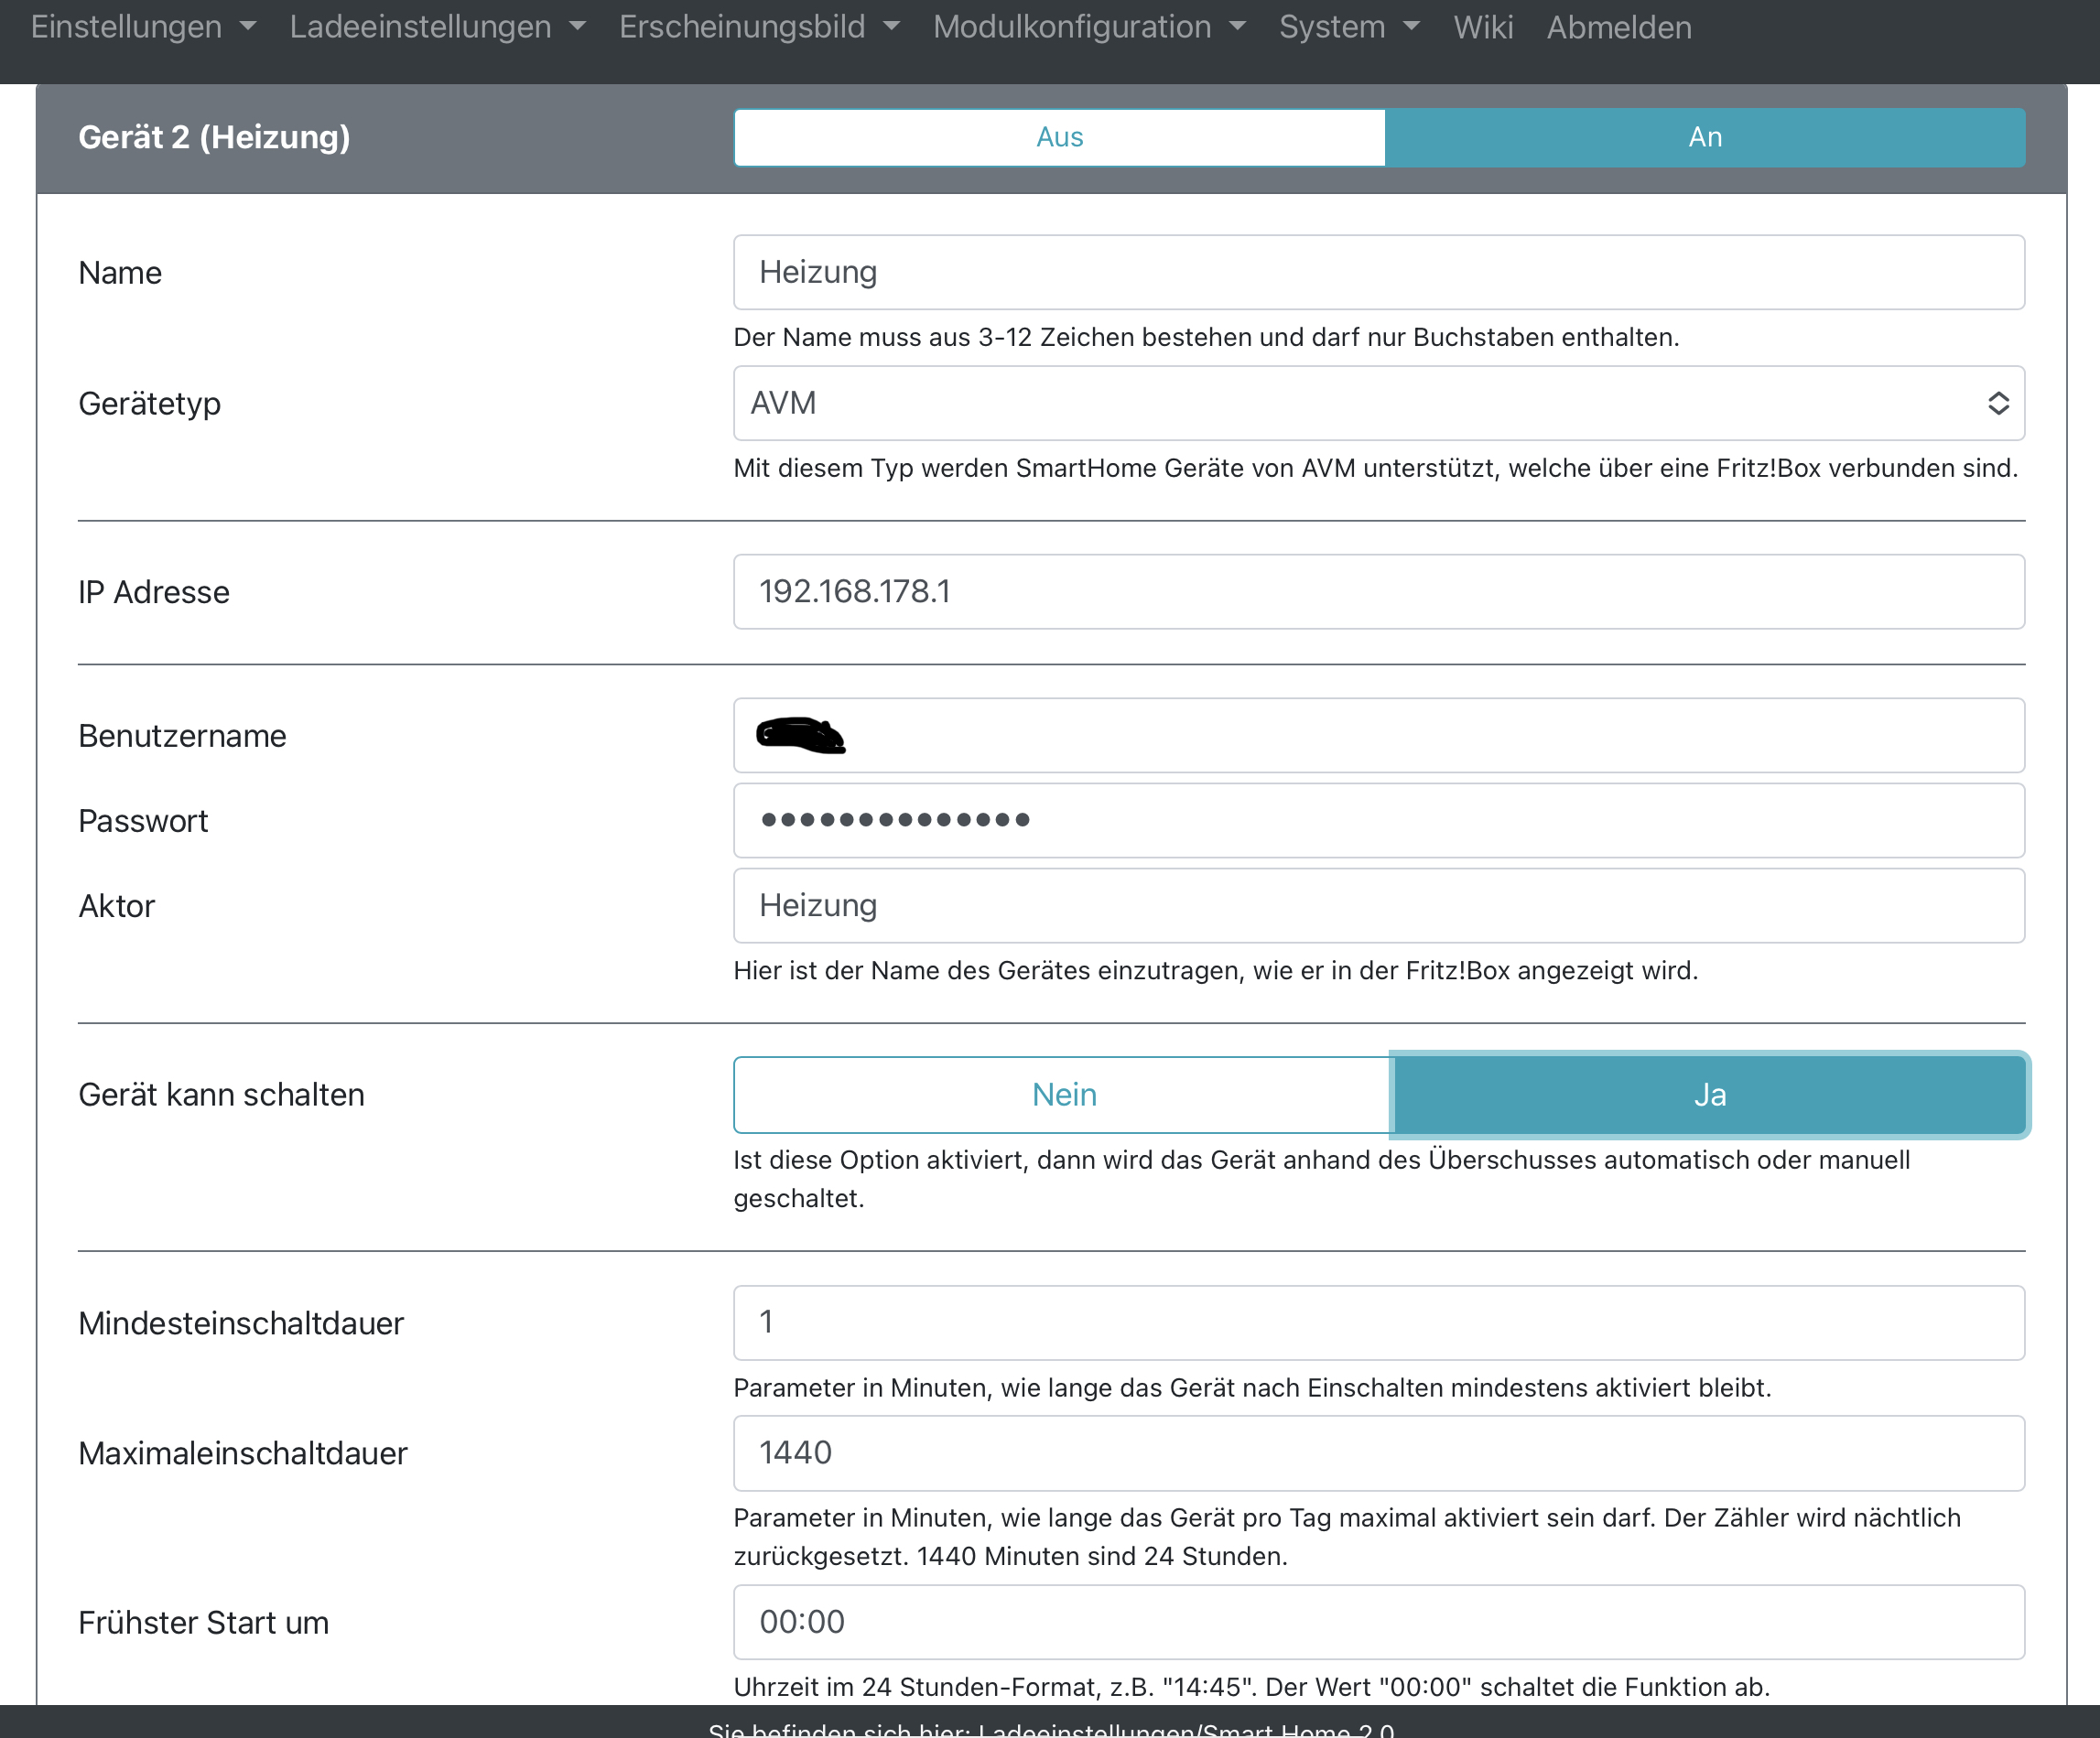Open the Wiki link
Viewport: 2100px width, 1738px height.
(x=1482, y=27)
